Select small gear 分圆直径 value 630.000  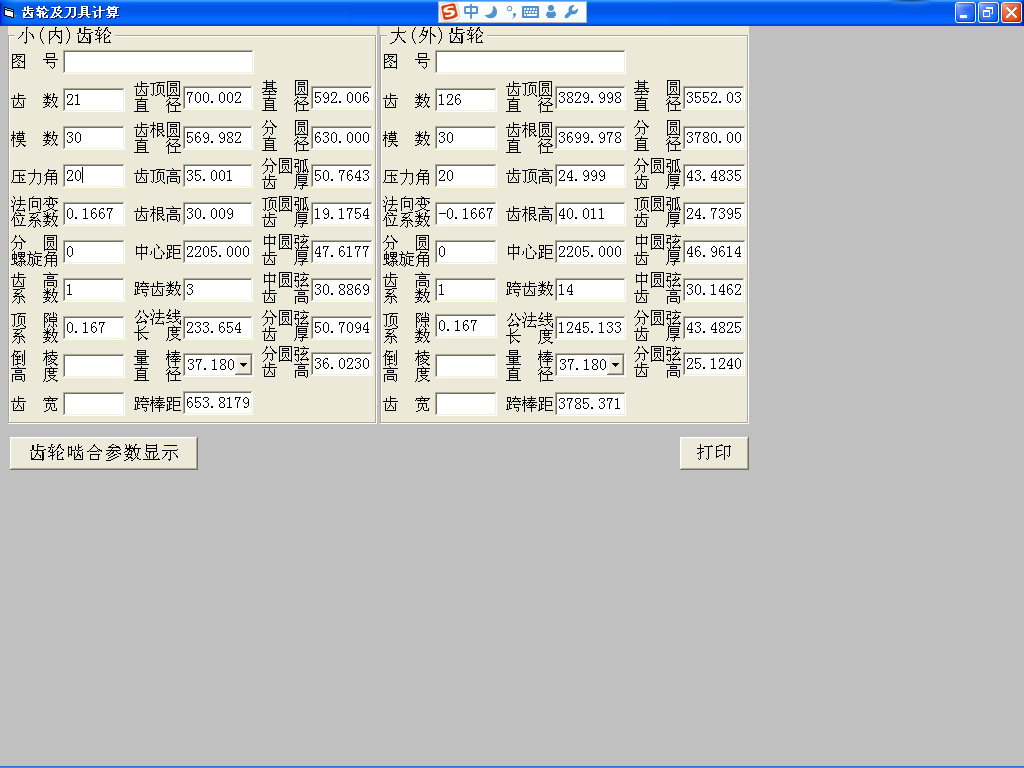click(x=342, y=138)
